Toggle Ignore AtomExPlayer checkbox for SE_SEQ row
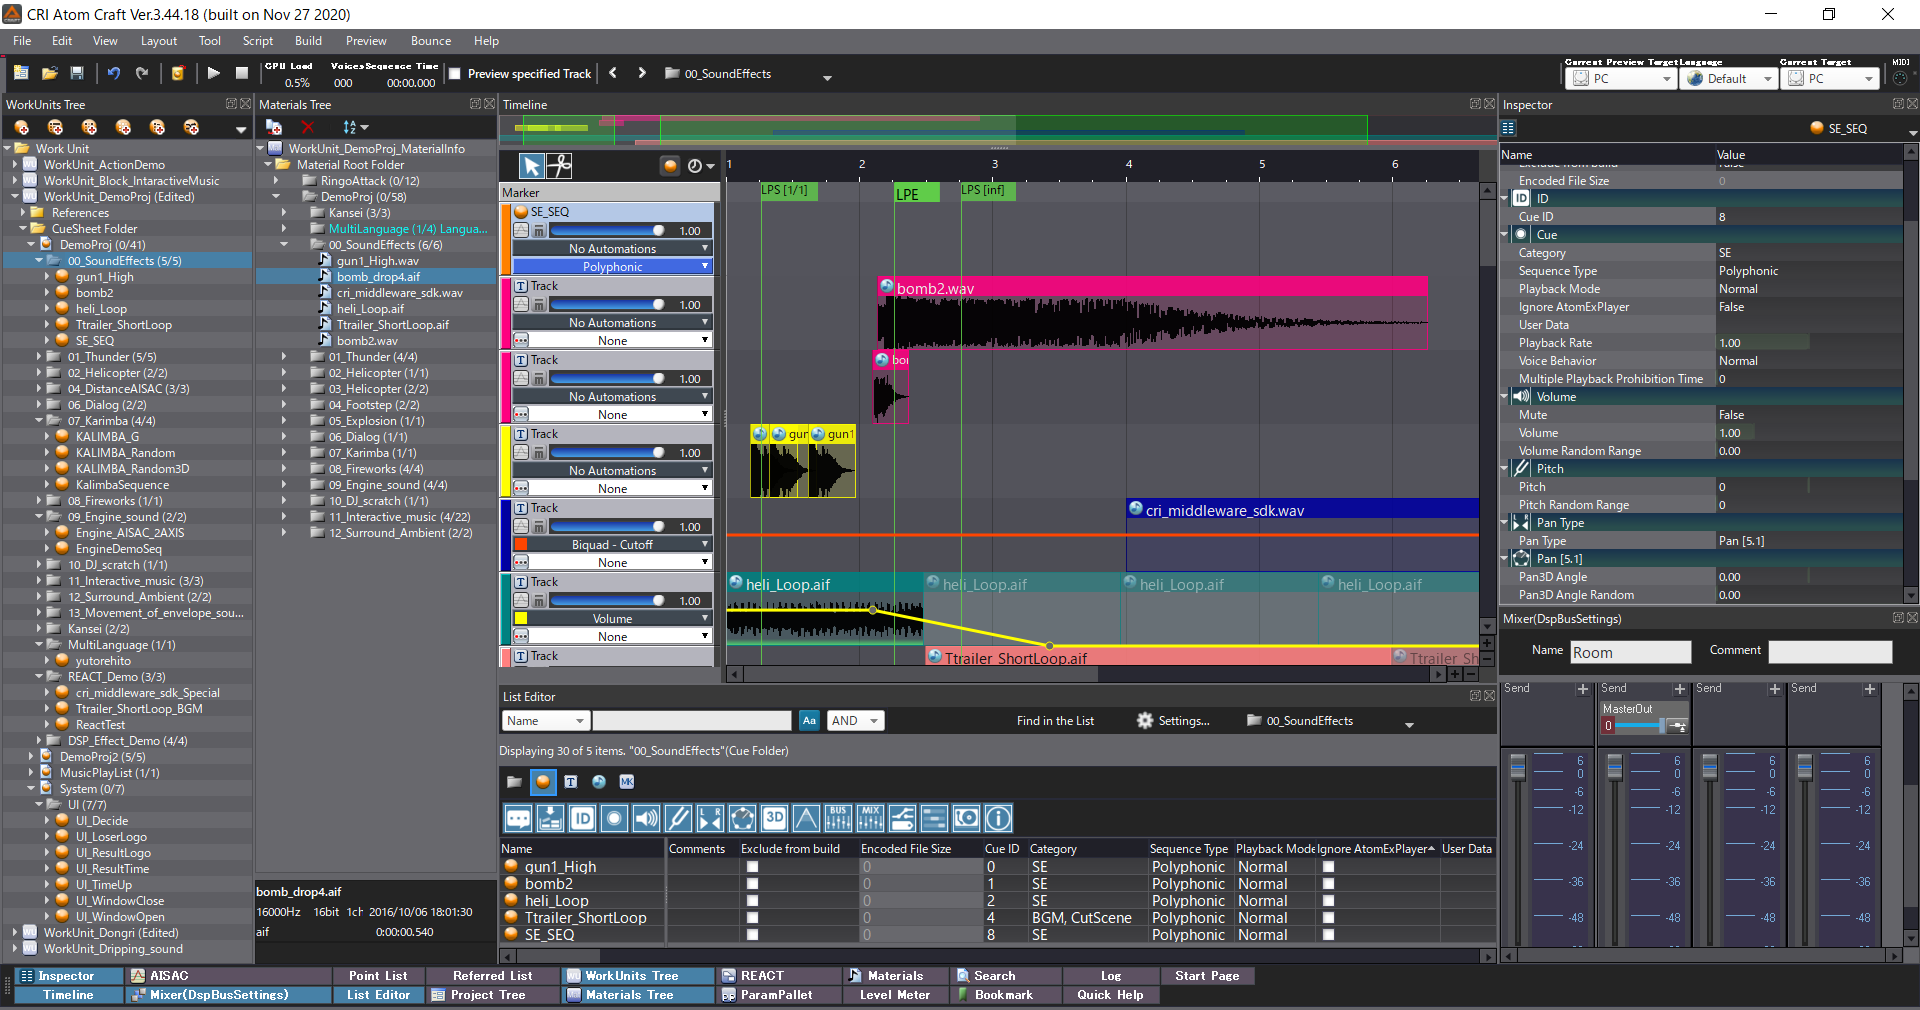The width and height of the screenshot is (1920, 1010). click(1328, 935)
